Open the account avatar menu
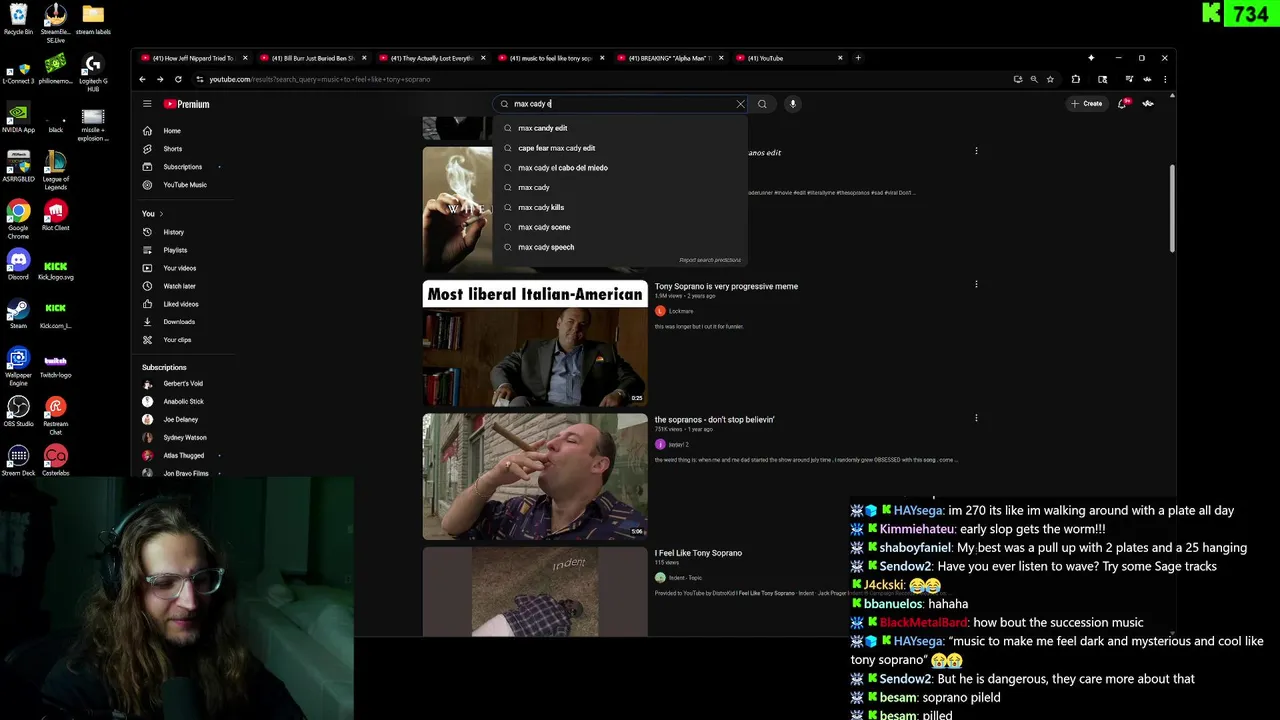 pyautogui.click(x=1148, y=104)
